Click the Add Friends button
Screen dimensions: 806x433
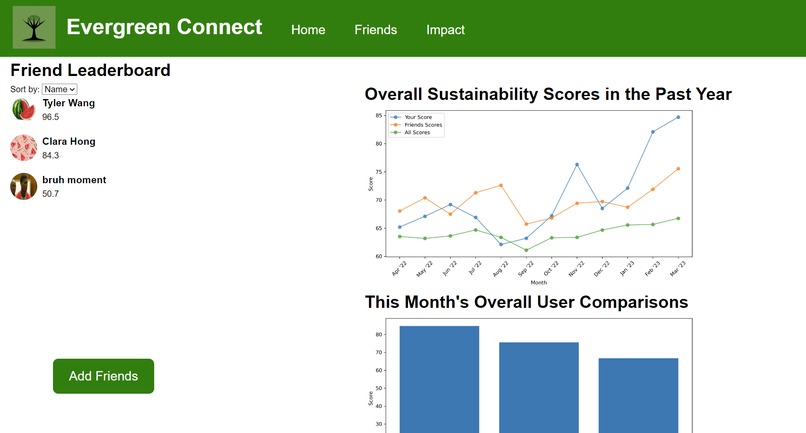click(103, 376)
